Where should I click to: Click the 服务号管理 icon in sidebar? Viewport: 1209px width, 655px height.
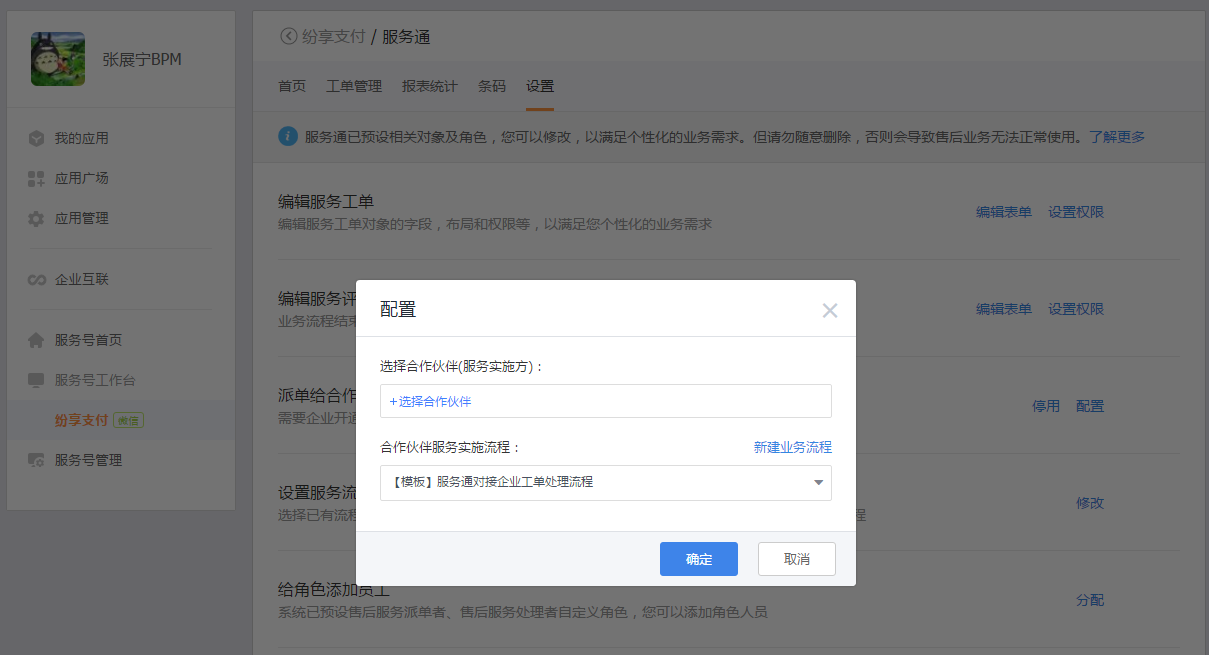pyautogui.click(x=36, y=460)
